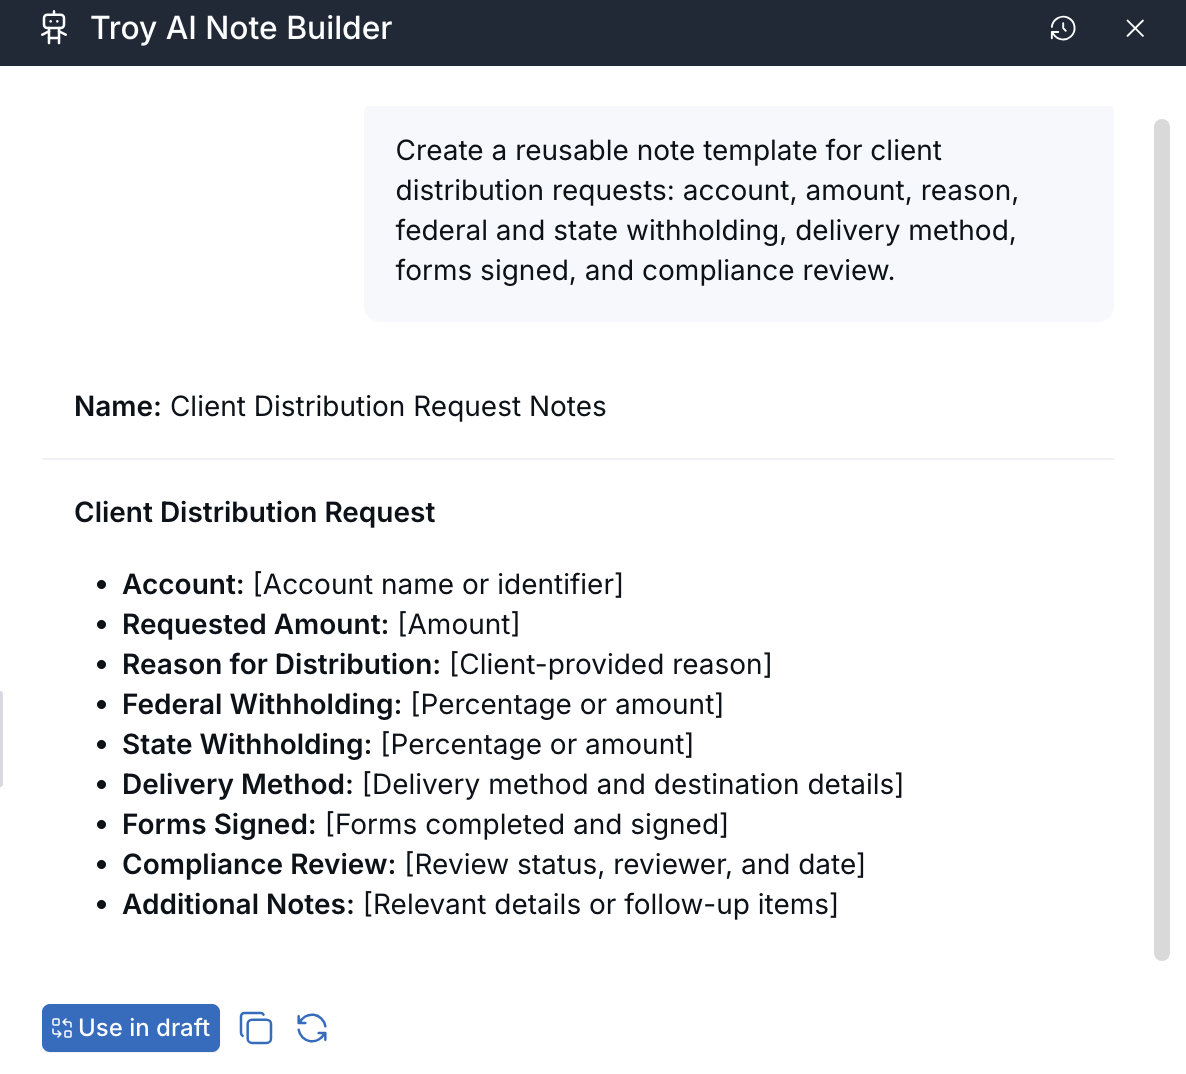Copy the generated note template
The height and width of the screenshot is (1074, 1186).
(x=256, y=1028)
